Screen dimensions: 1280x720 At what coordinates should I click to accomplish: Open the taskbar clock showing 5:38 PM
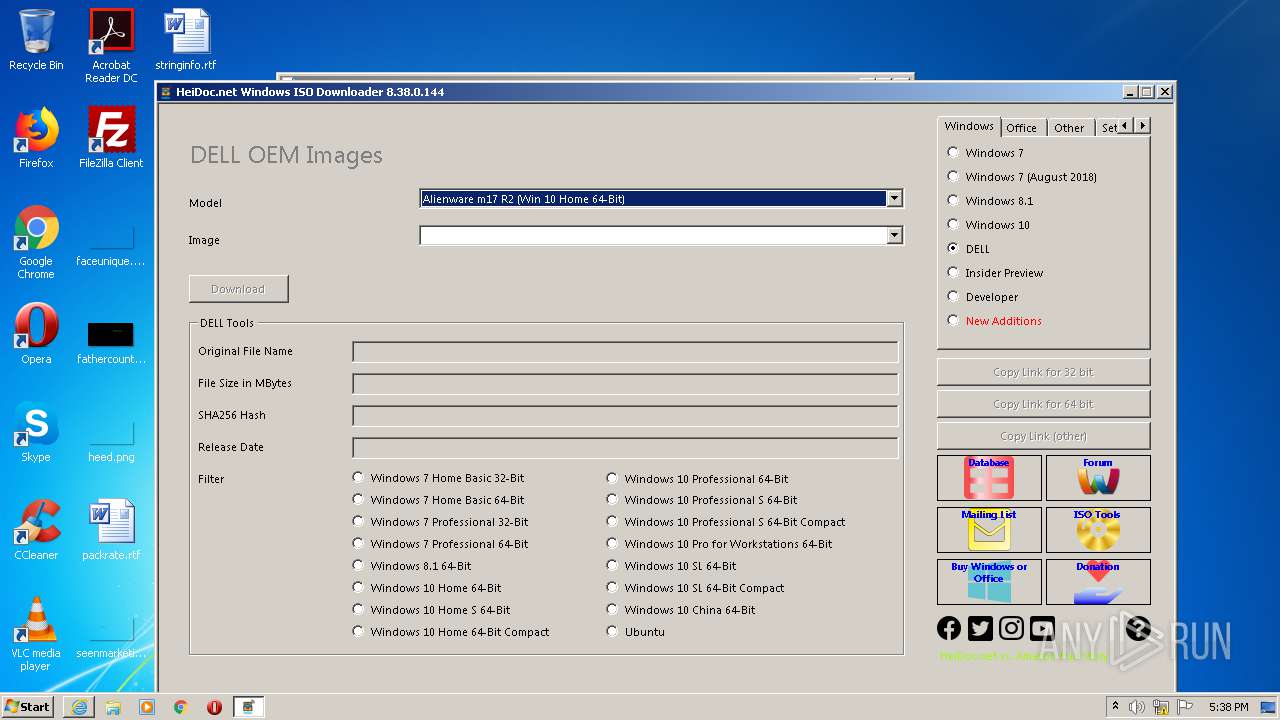[x=1228, y=707]
